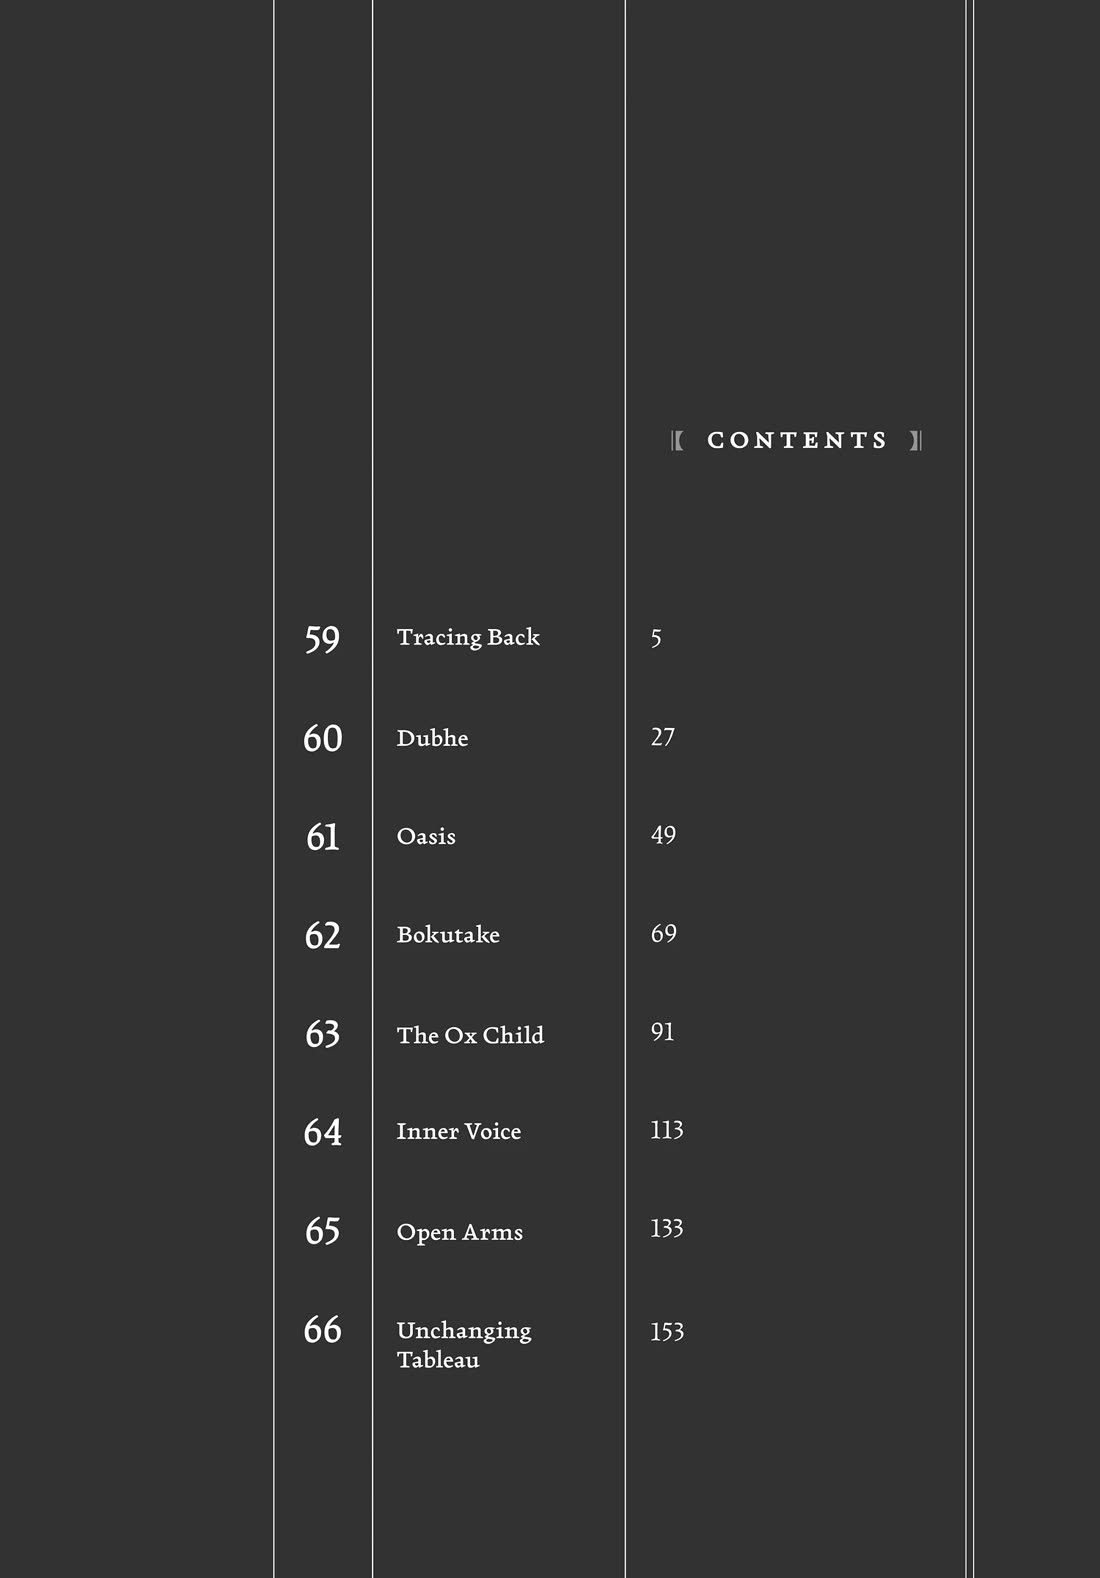Open the Open Arms chapter
Image resolution: width=1100 pixels, height=1578 pixels.
pyautogui.click(x=459, y=1232)
